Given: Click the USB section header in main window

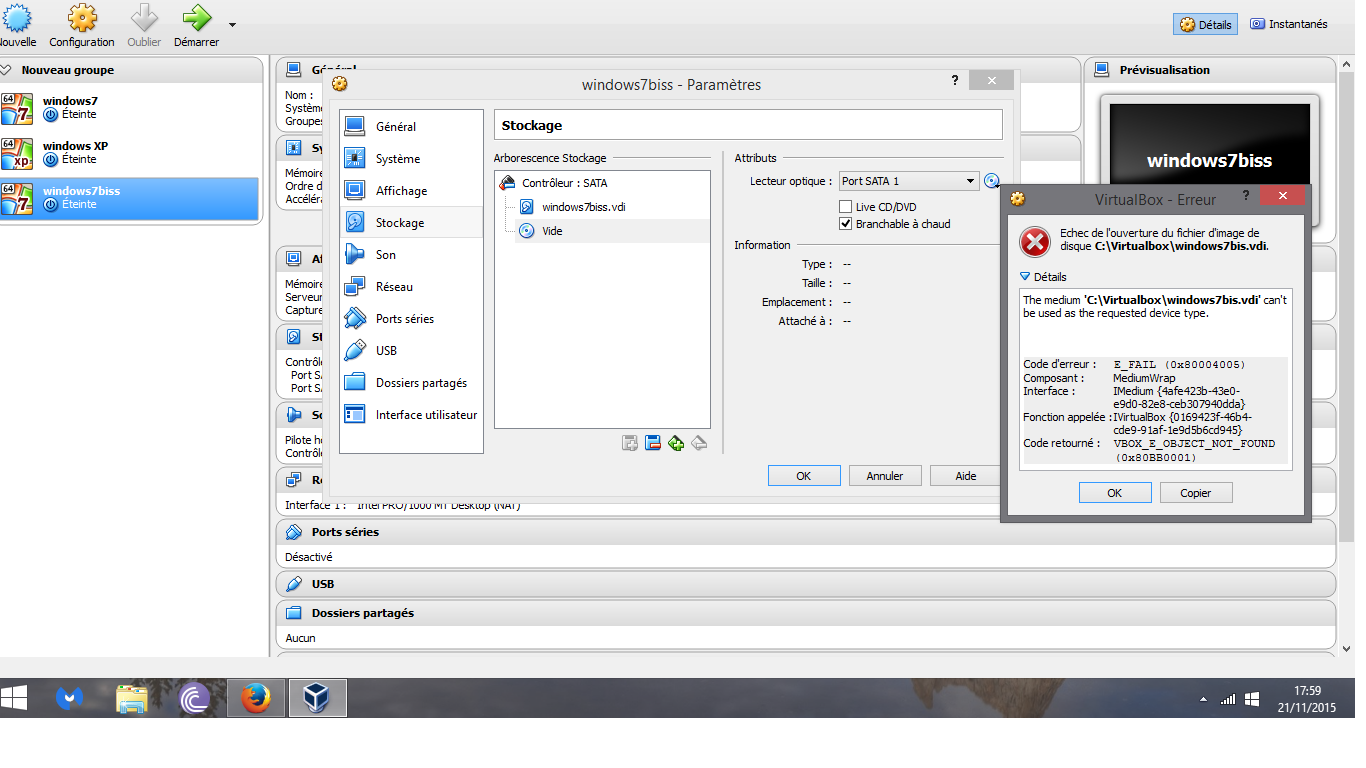Looking at the screenshot, I should 806,584.
